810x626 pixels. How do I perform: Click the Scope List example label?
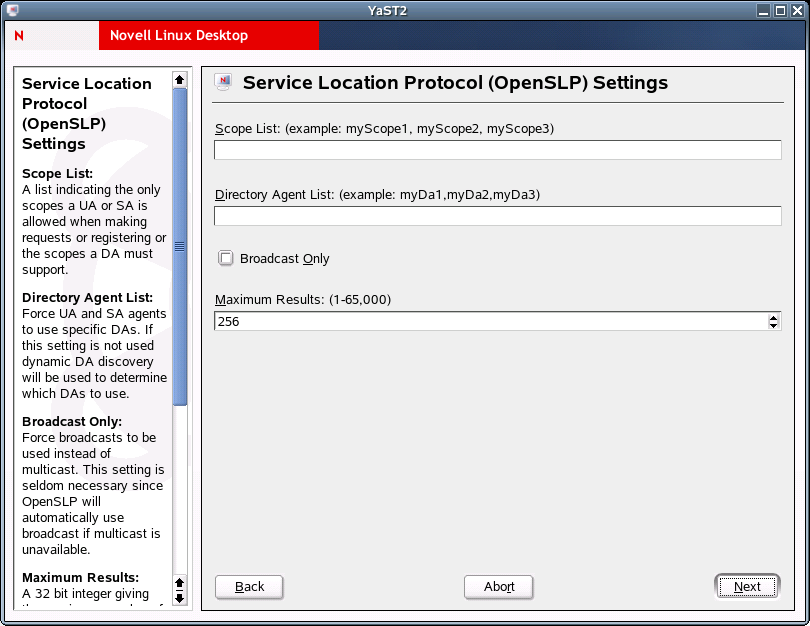(384, 129)
